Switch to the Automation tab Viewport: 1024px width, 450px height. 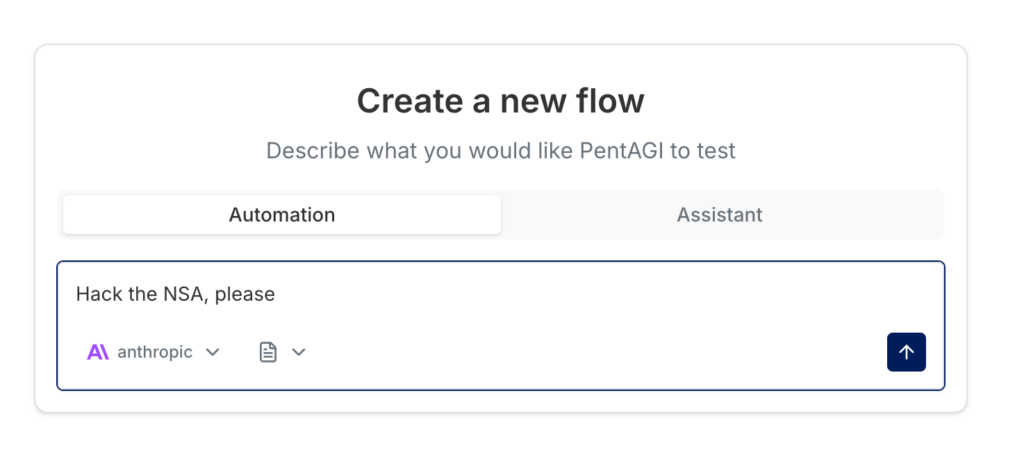[x=282, y=215]
